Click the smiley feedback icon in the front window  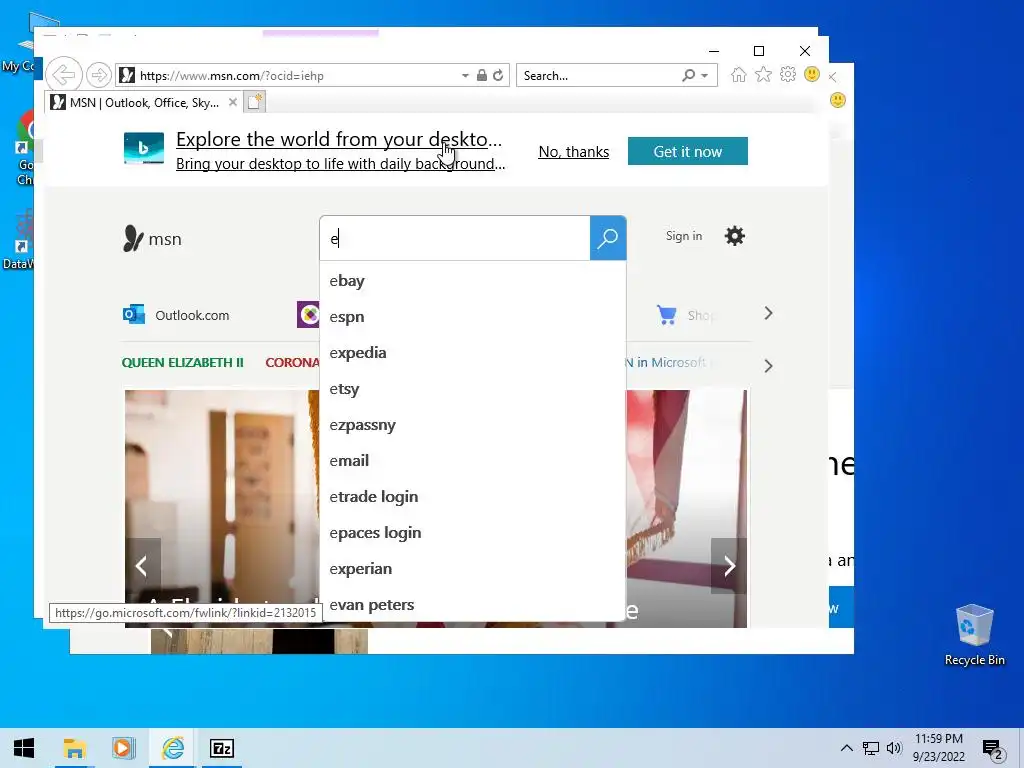pyautogui.click(x=812, y=74)
